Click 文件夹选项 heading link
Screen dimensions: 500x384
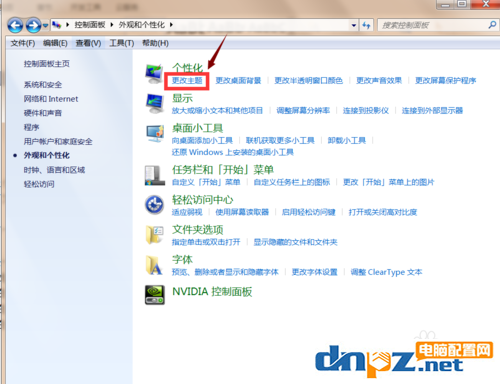198,230
